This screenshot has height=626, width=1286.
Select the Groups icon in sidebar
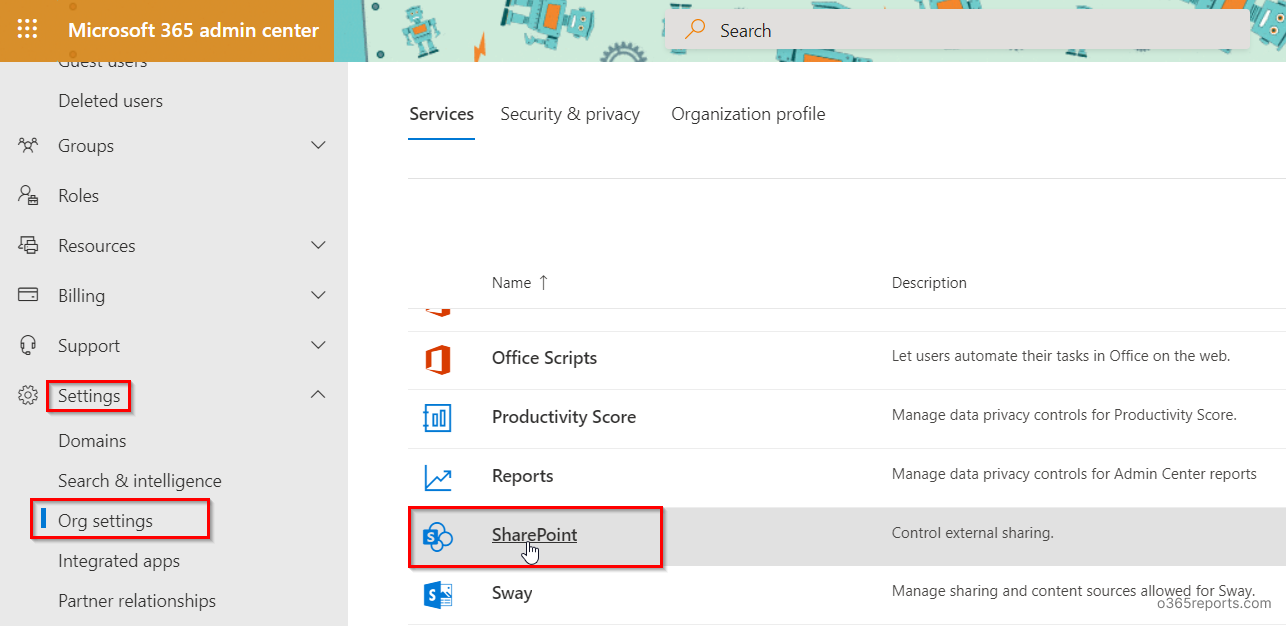tap(28, 145)
